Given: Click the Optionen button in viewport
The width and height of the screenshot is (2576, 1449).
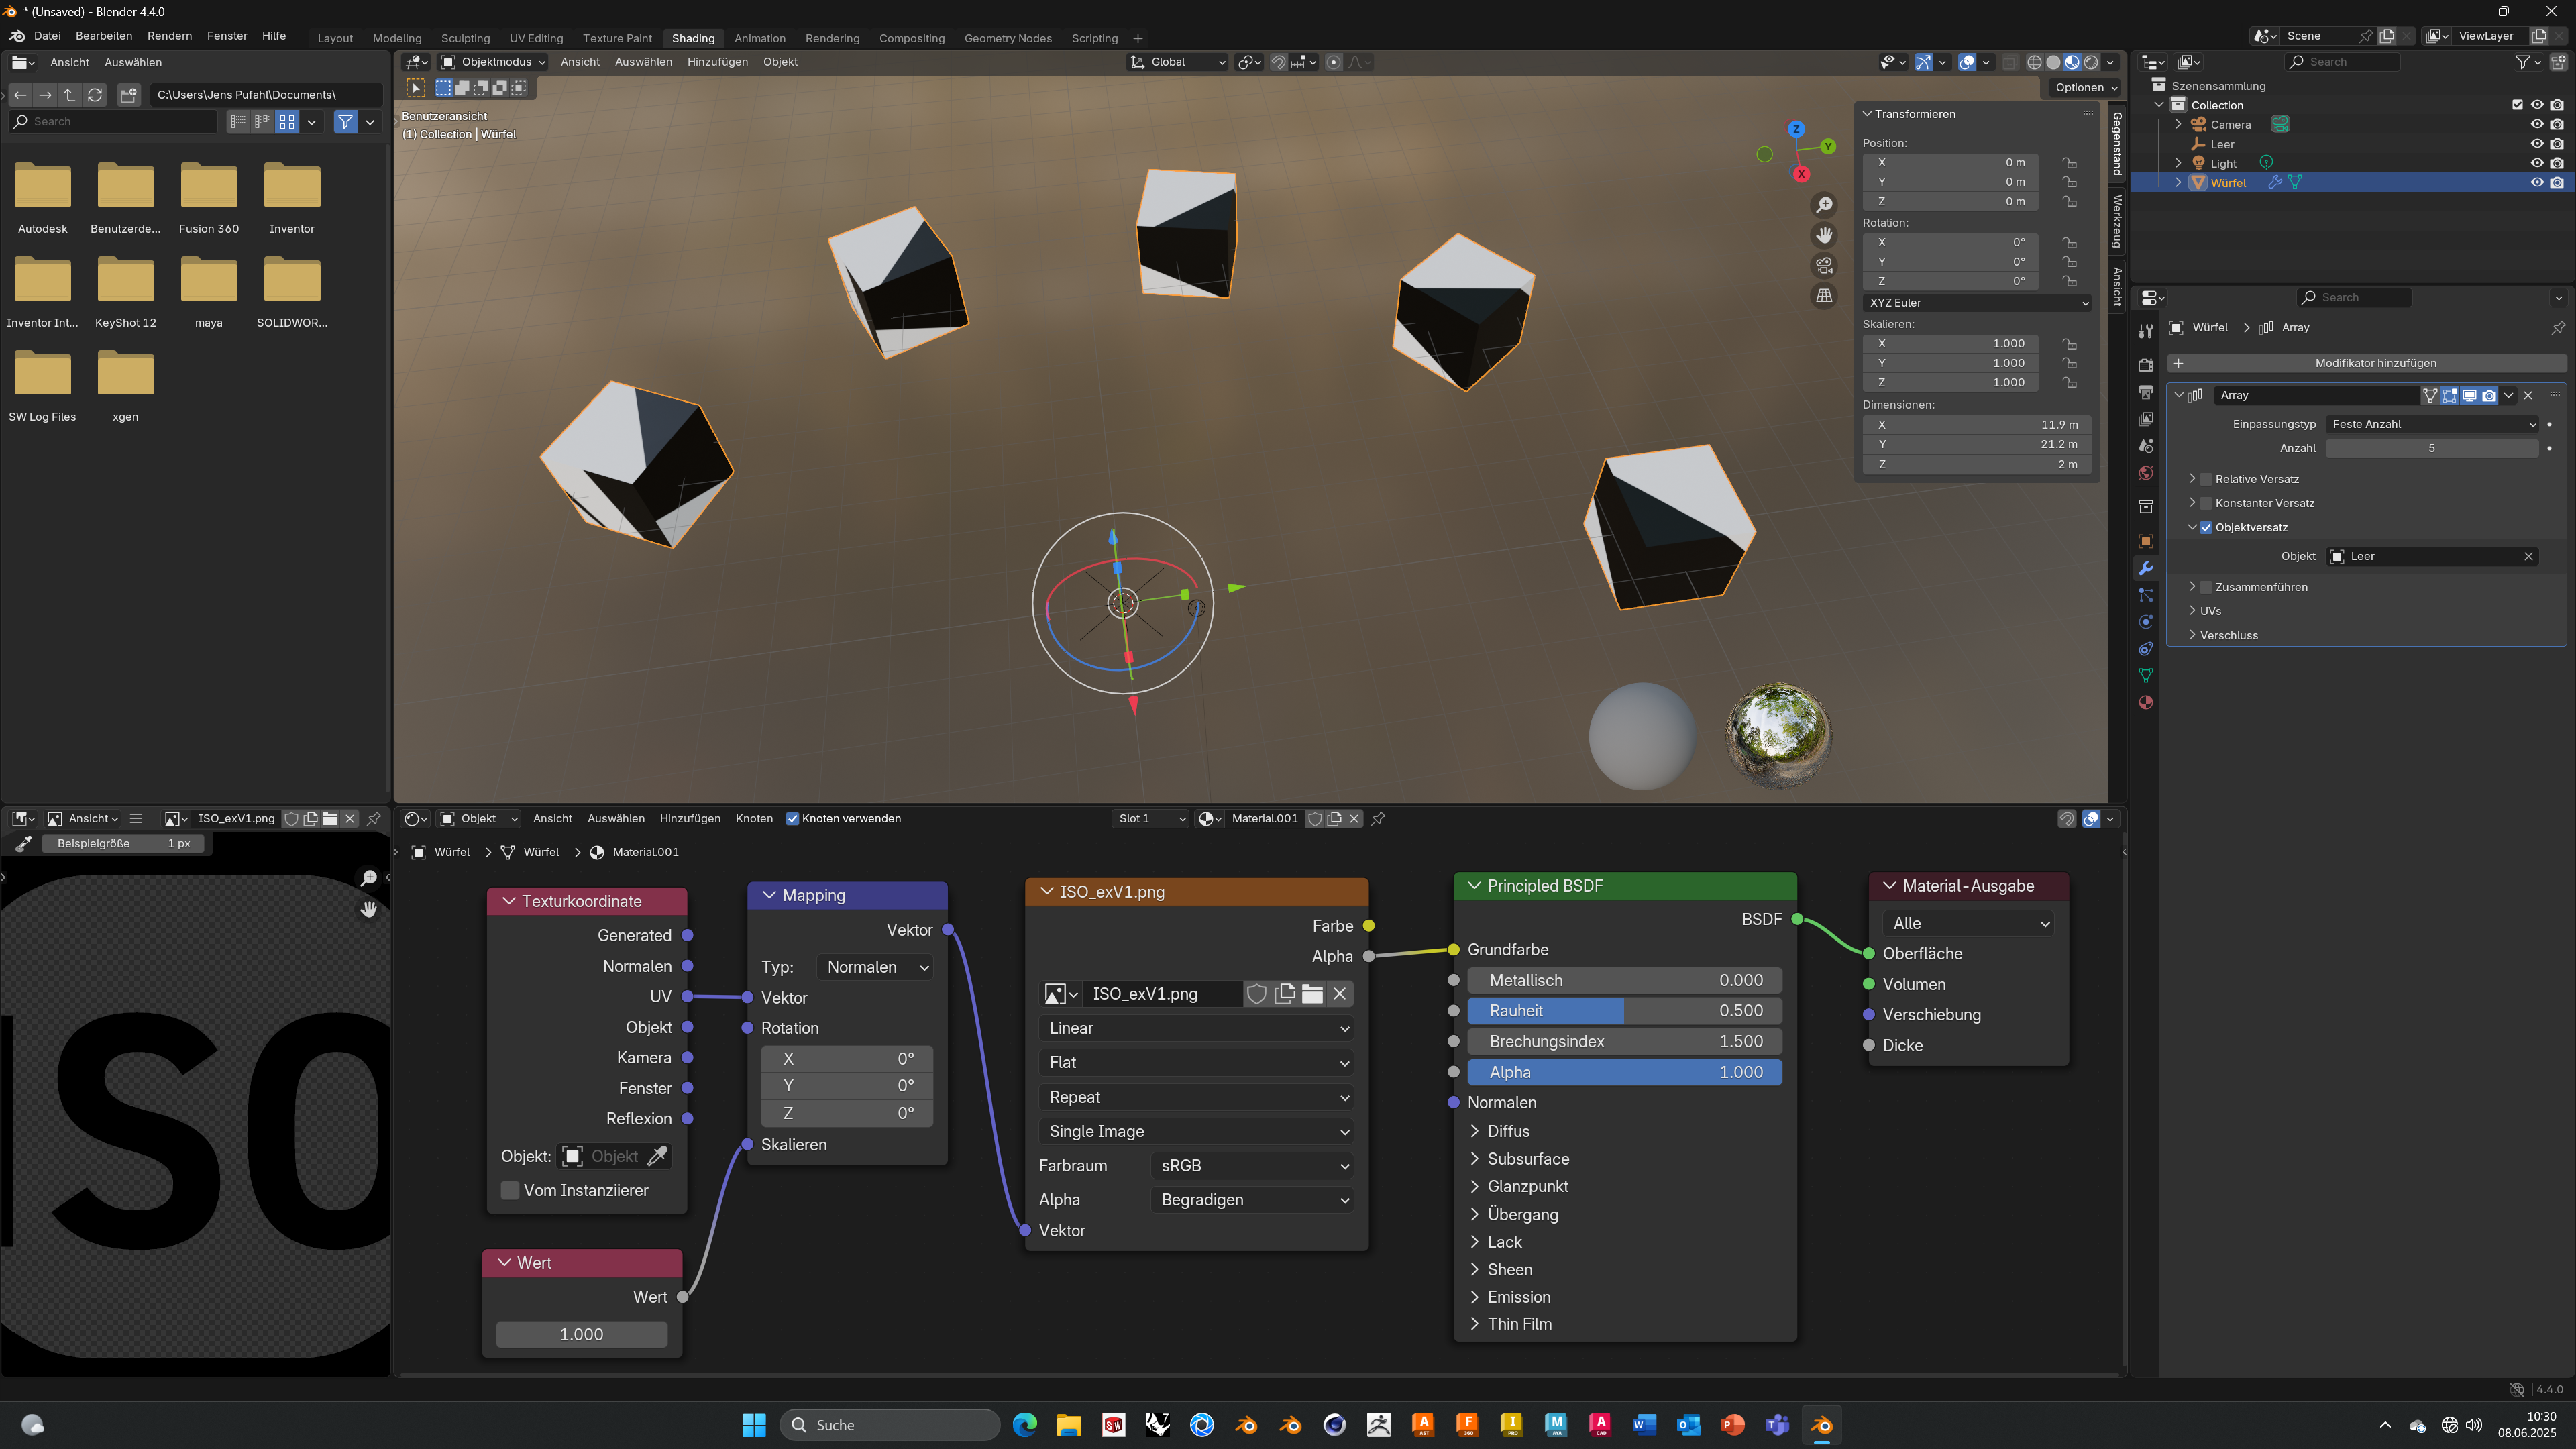Looking at the screenshot, I should [2085, 87].
